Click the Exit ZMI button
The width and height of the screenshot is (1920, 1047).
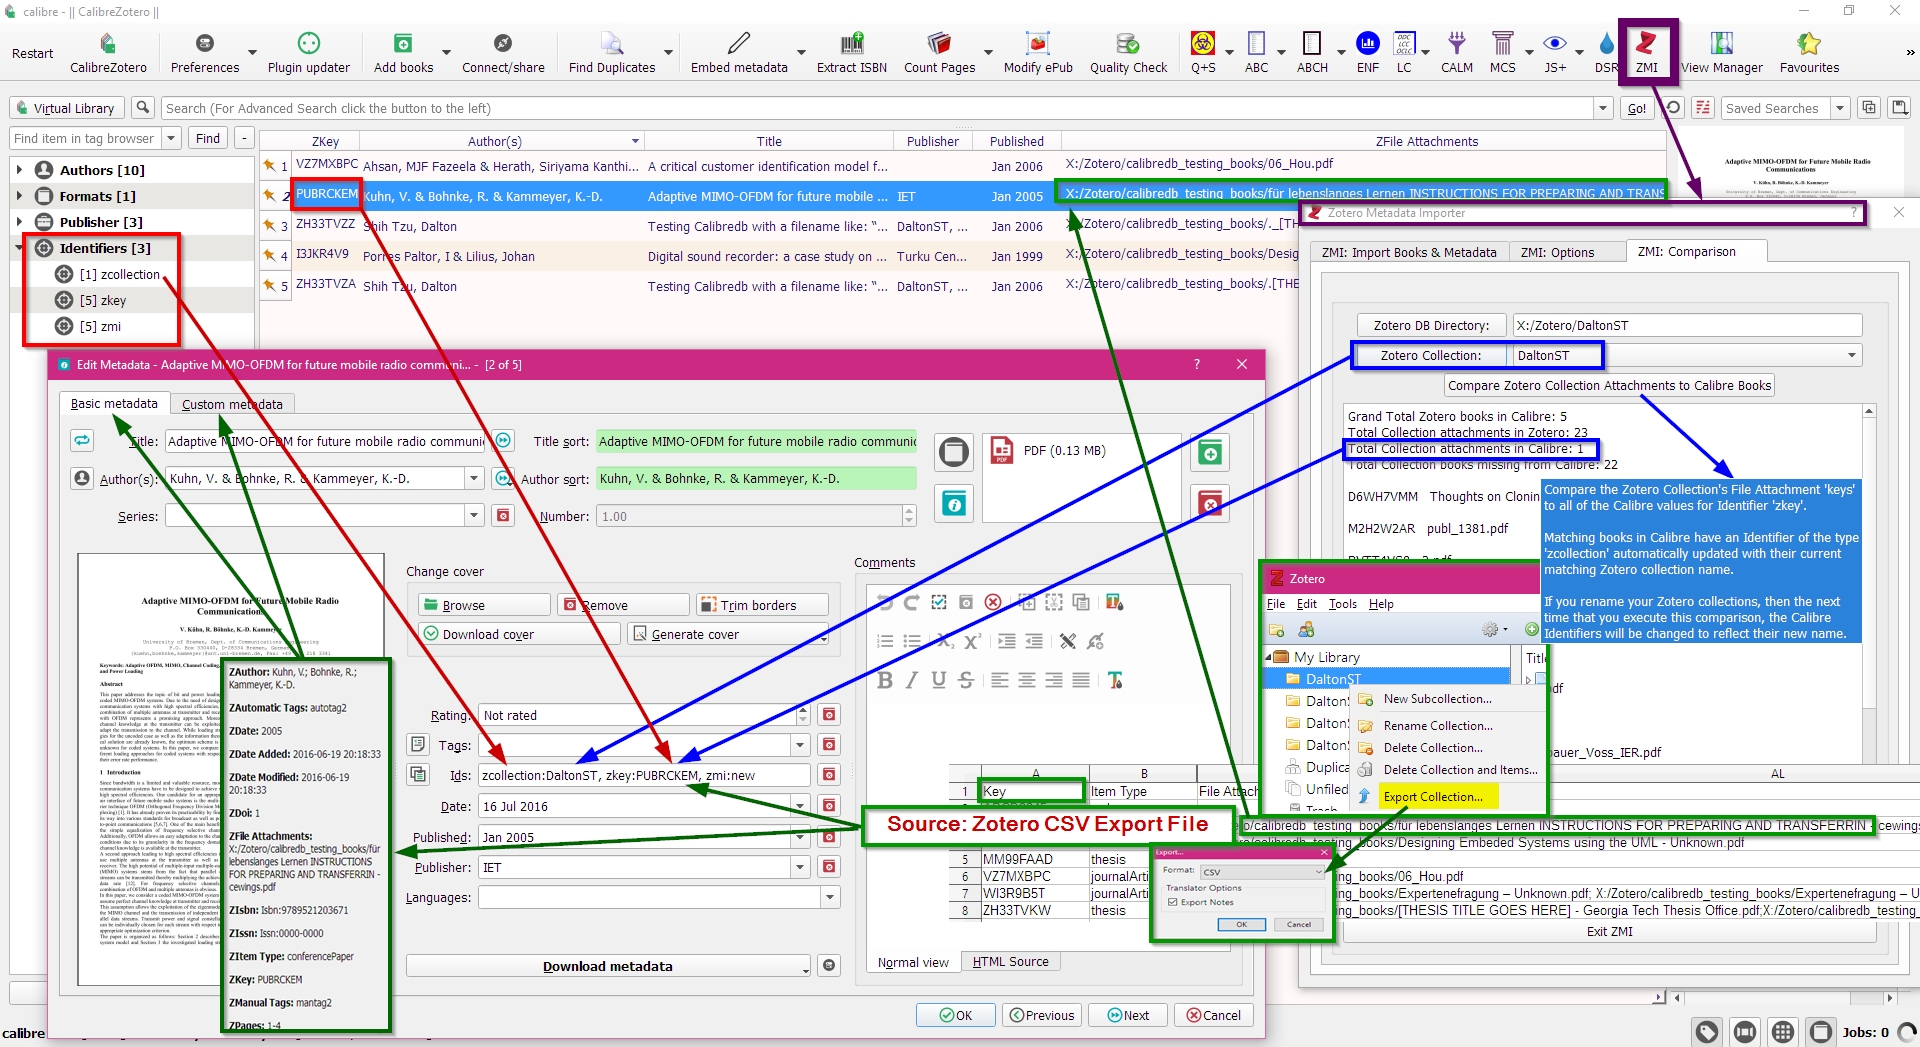[1609, 931]
